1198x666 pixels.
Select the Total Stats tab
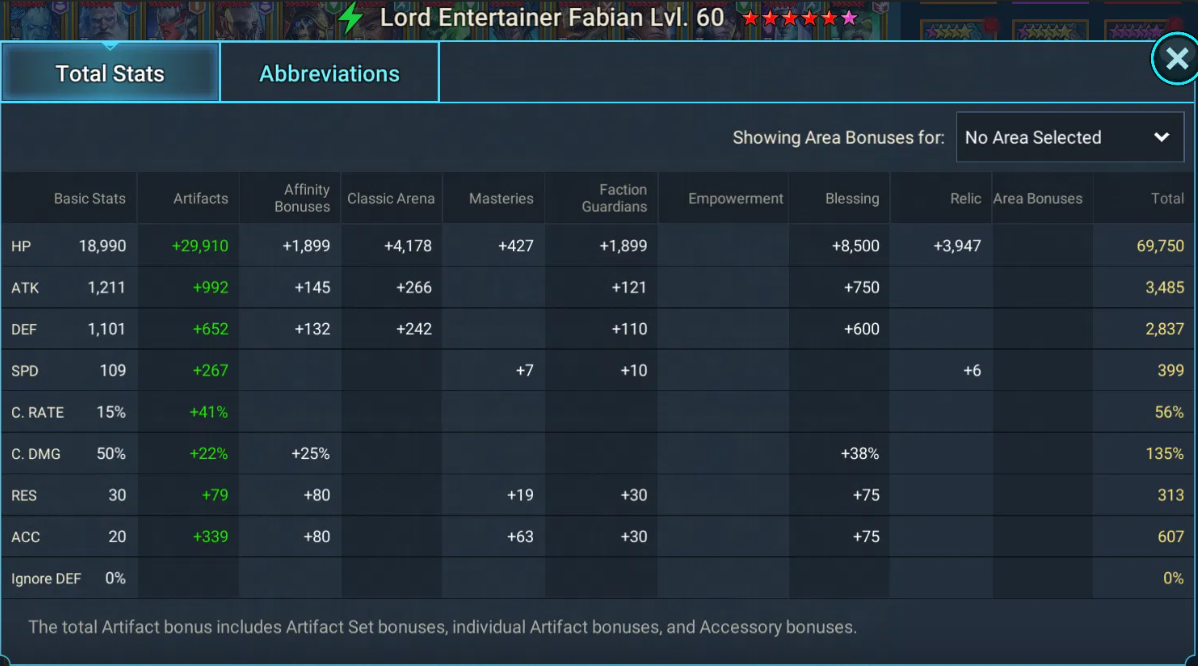(x=110, y=73)
